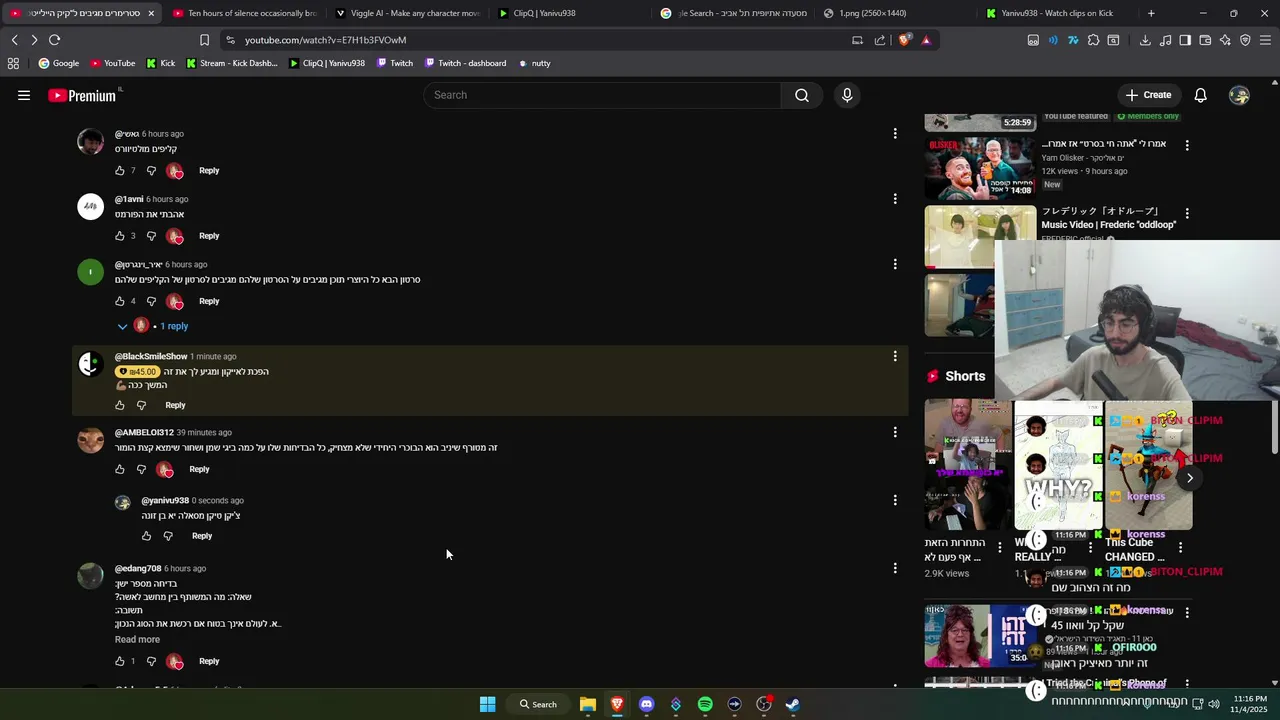Open Discord from taskbar
Screen dimensions: 1280x720
(x=646, y=704)
